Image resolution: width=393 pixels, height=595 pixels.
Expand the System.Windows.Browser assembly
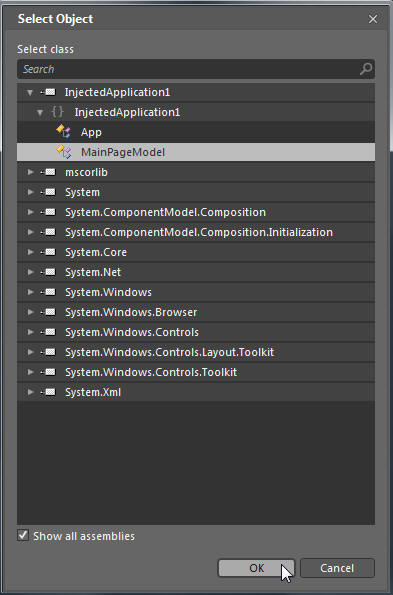31,312
